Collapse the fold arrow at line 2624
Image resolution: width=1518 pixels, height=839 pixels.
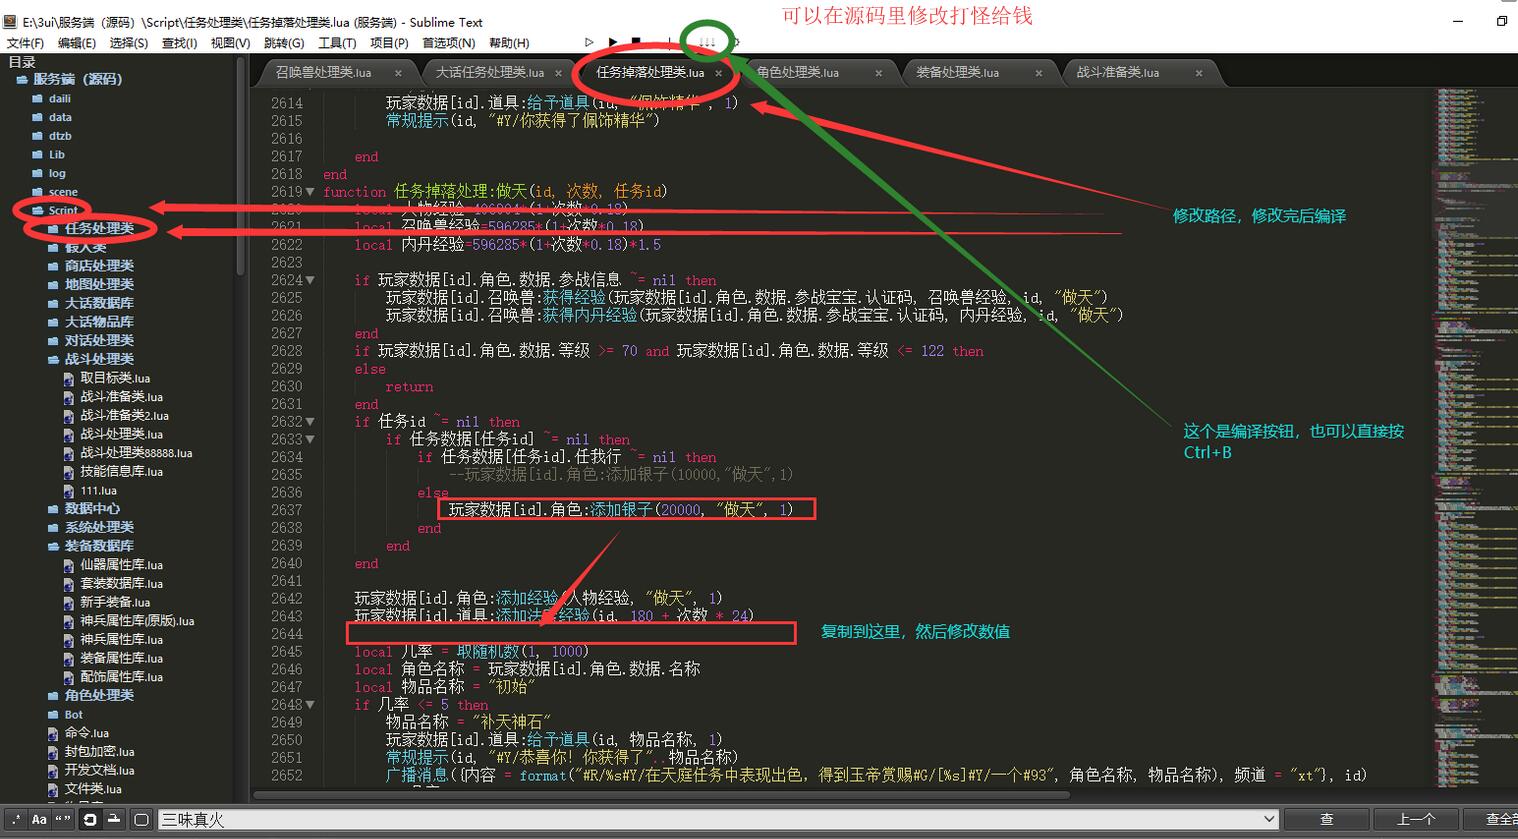(310, 281)
